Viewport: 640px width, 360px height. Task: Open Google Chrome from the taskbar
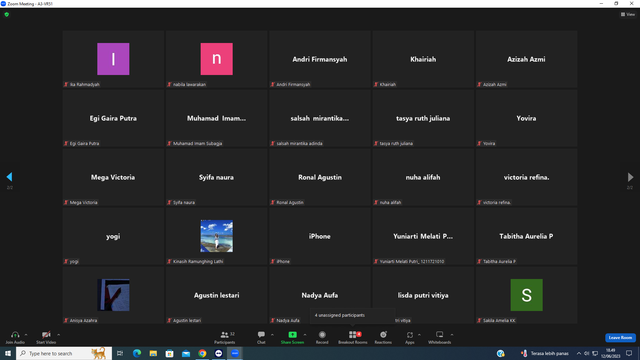click(202, 353)
